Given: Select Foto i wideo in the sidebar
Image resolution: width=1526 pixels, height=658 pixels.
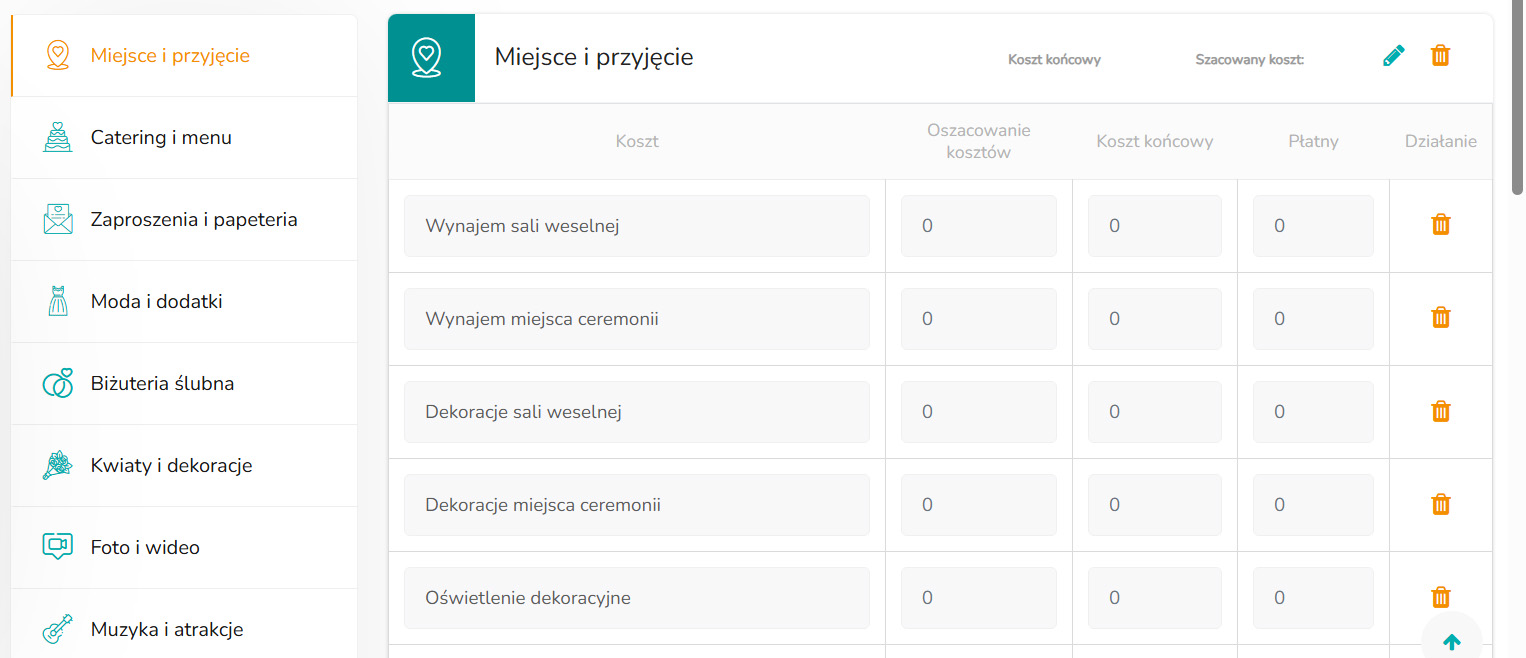Looking at the screenshot, I should 145,548.
